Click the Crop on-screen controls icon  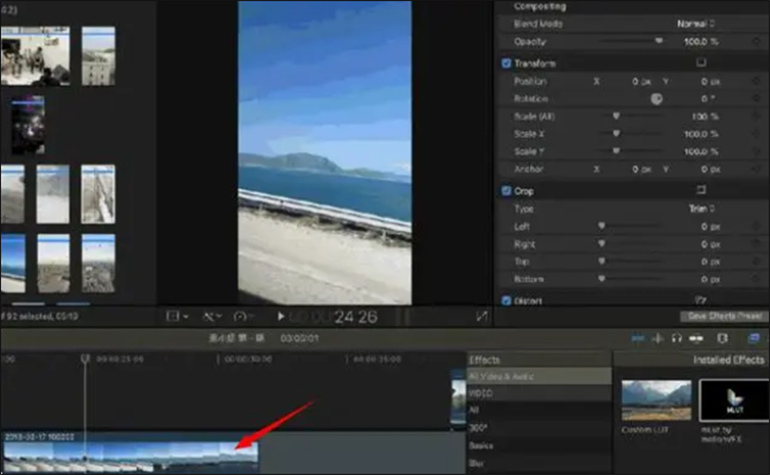click(x=701, y=190)
